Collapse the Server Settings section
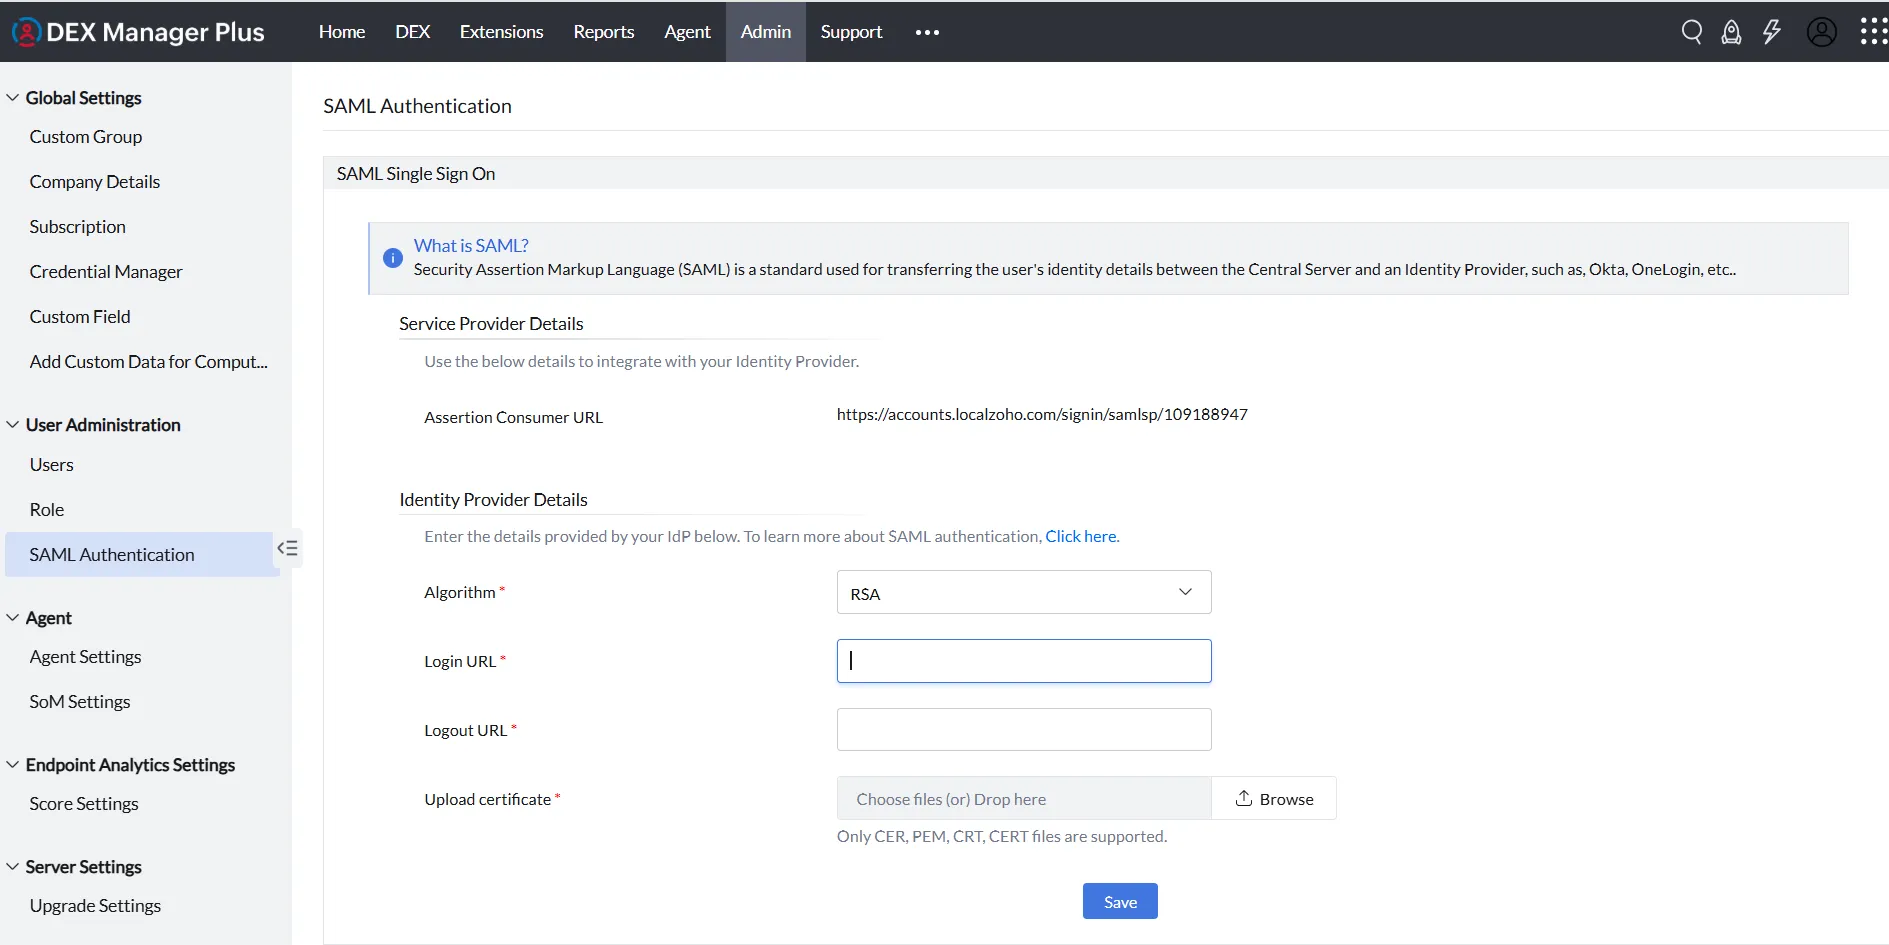Viewport: 1889px width, 945px height. (x=13, y=867)
